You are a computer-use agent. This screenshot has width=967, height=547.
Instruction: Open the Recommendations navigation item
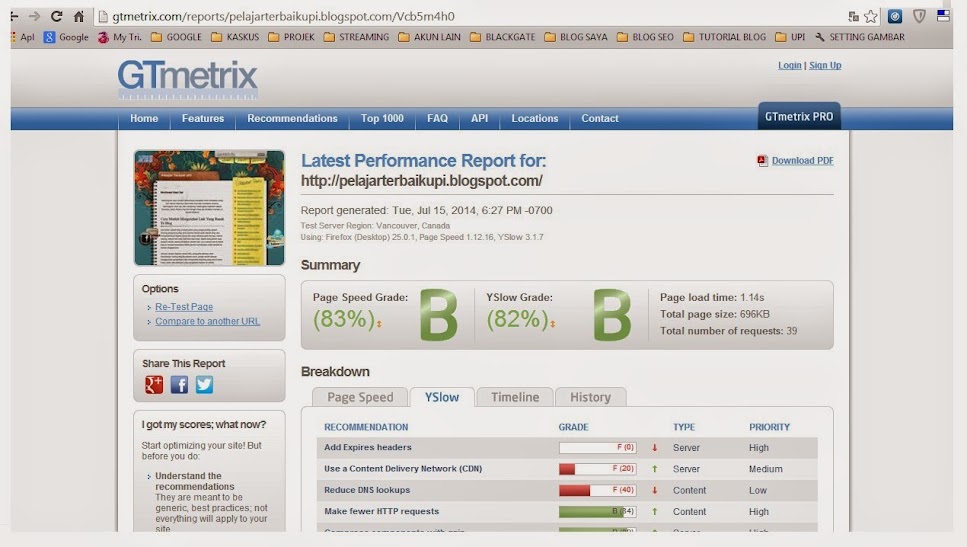pos(292,118)
